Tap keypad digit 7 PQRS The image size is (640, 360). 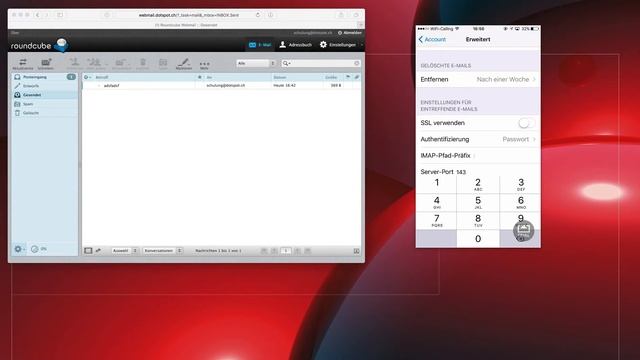click(436, 220)
